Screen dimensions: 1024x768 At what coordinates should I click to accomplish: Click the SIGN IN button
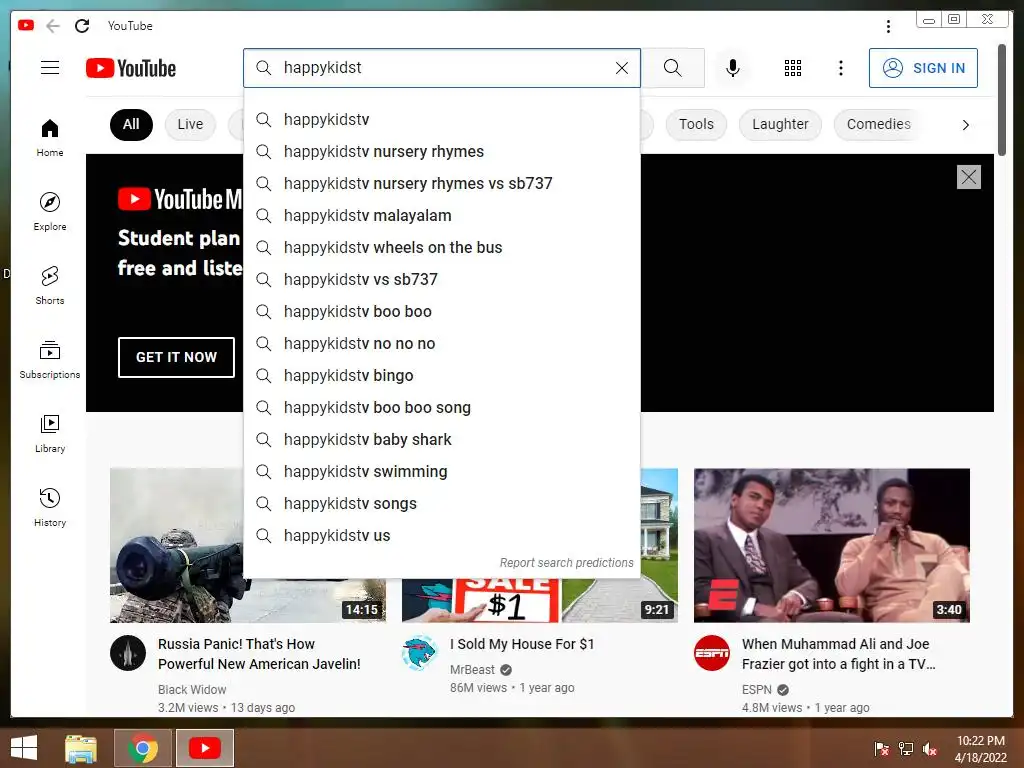(923, 68)
